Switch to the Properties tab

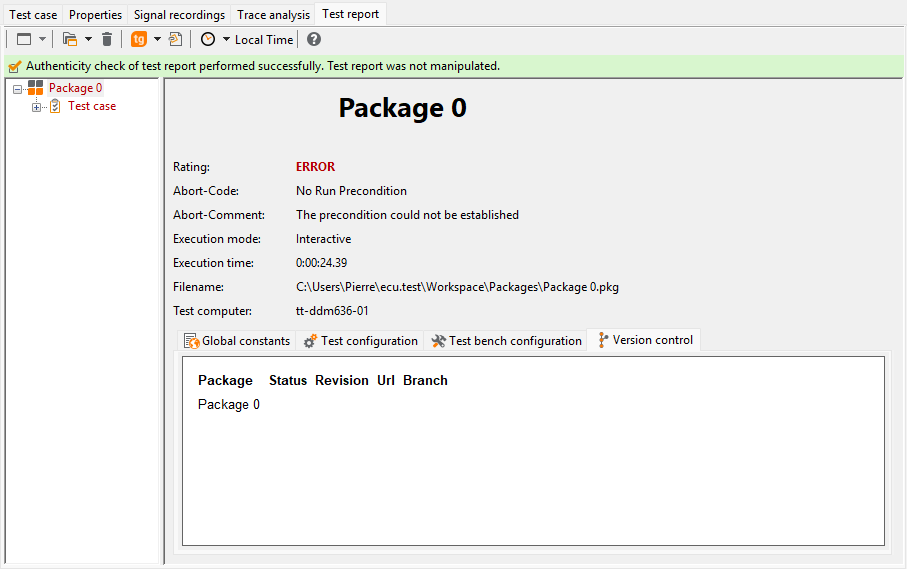95,15
